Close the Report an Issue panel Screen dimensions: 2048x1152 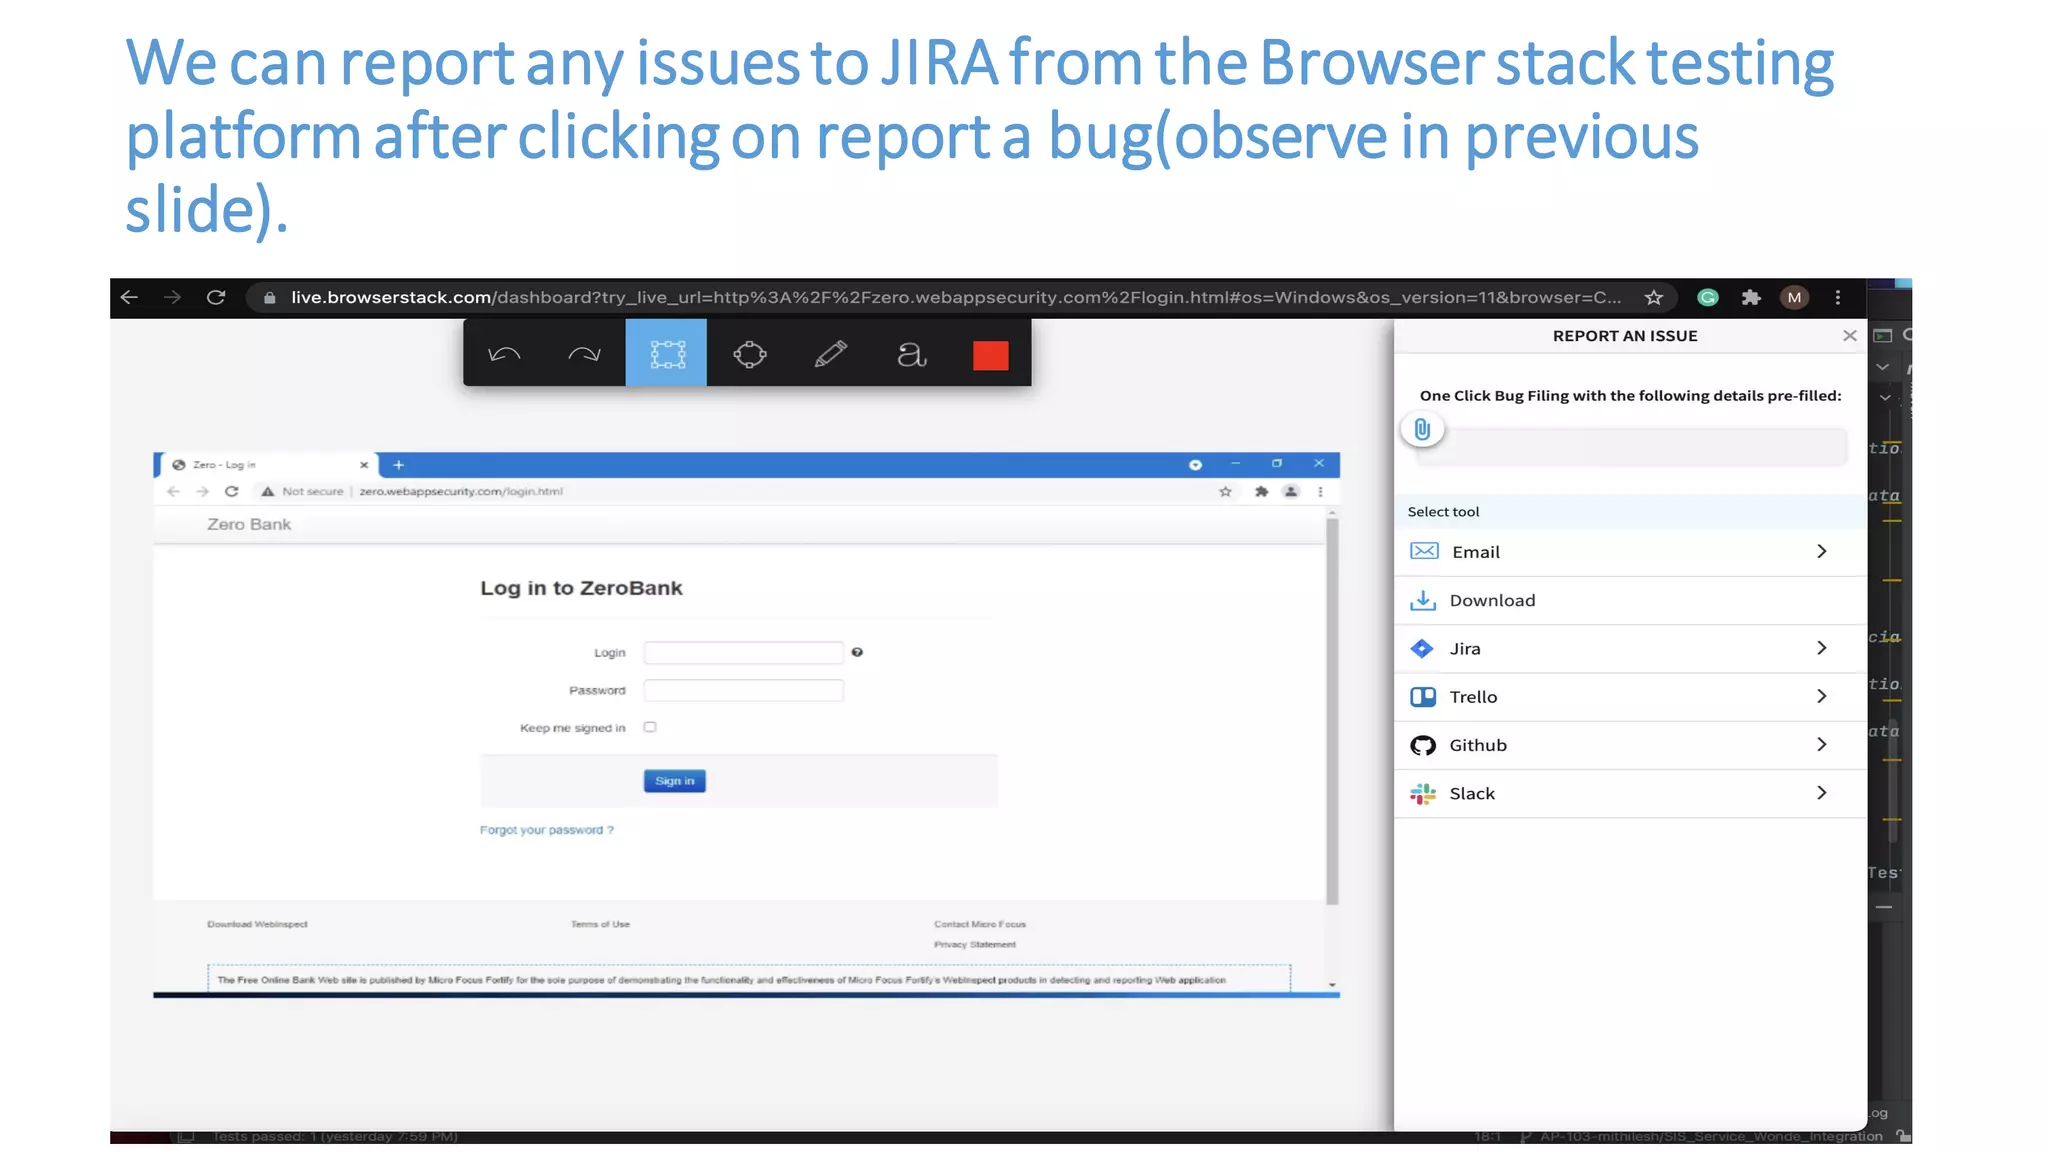coord(1850,336)
